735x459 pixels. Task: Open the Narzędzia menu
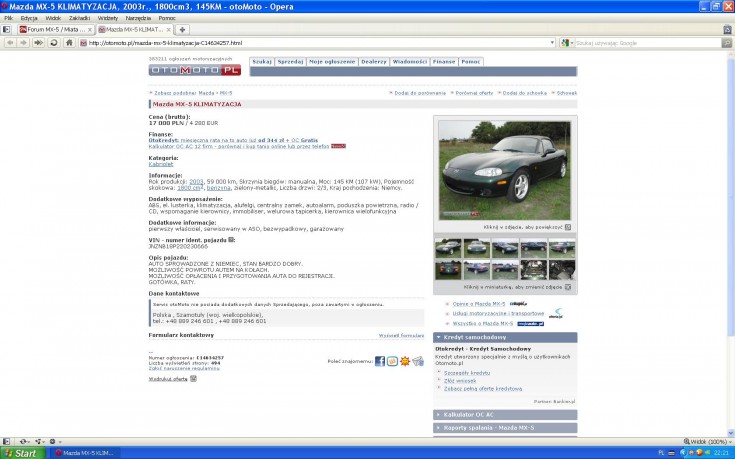(x=138, y=18)
